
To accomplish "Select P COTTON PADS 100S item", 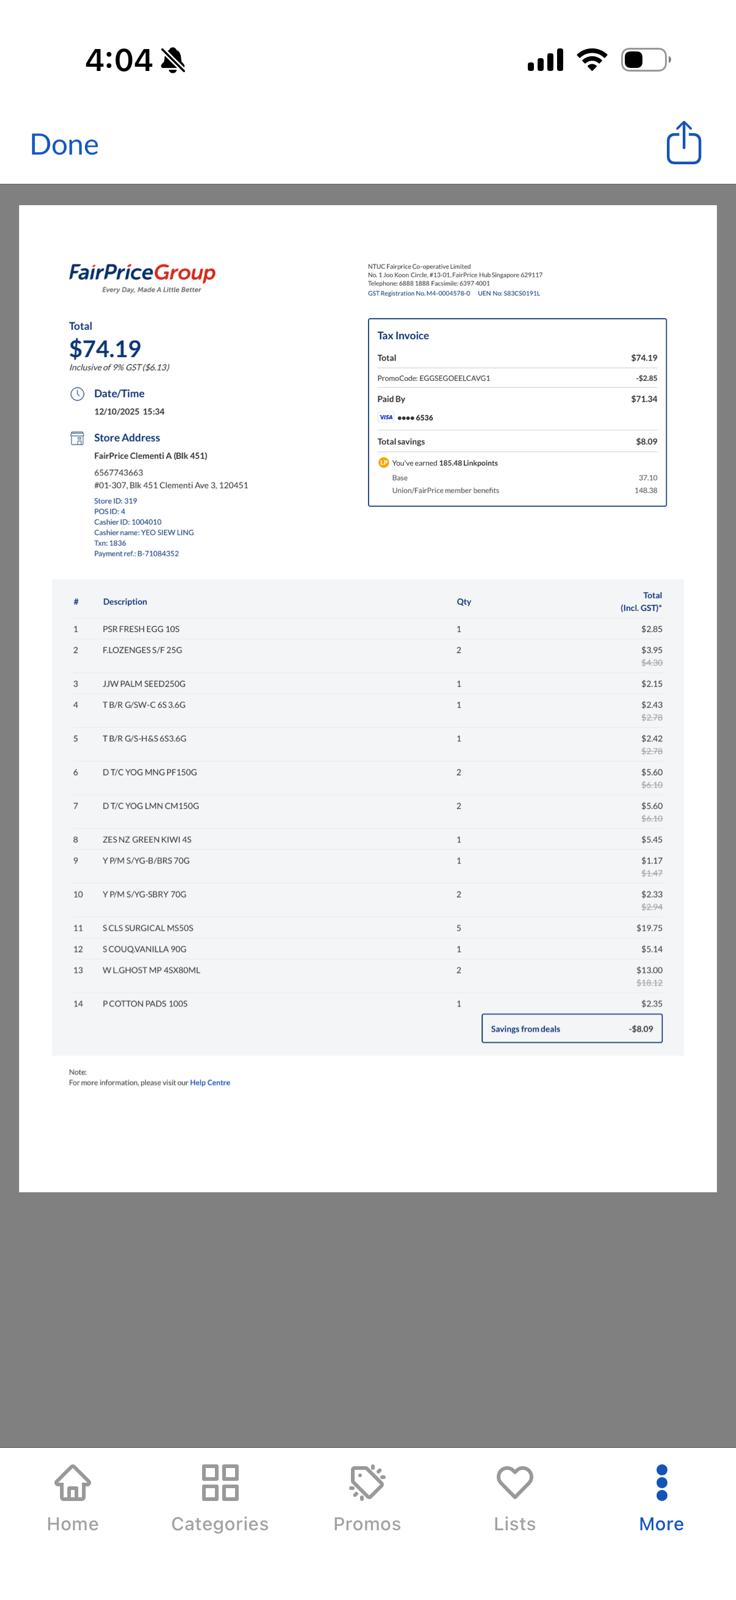I will coord(145,1003).
